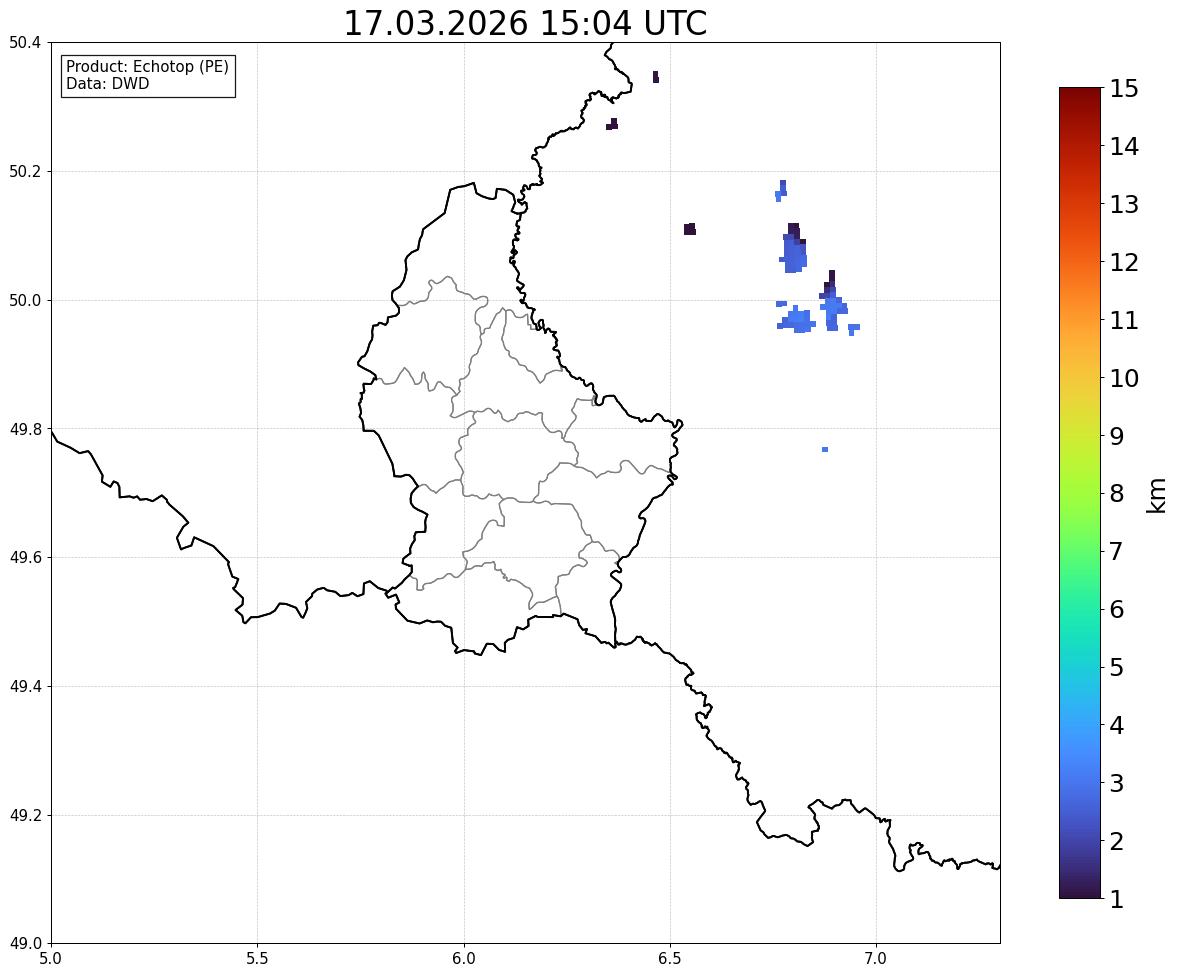Click longitude axis label 6.0
The width and height of the screenshot is (1178, 976).
click(x=464, y=959)
